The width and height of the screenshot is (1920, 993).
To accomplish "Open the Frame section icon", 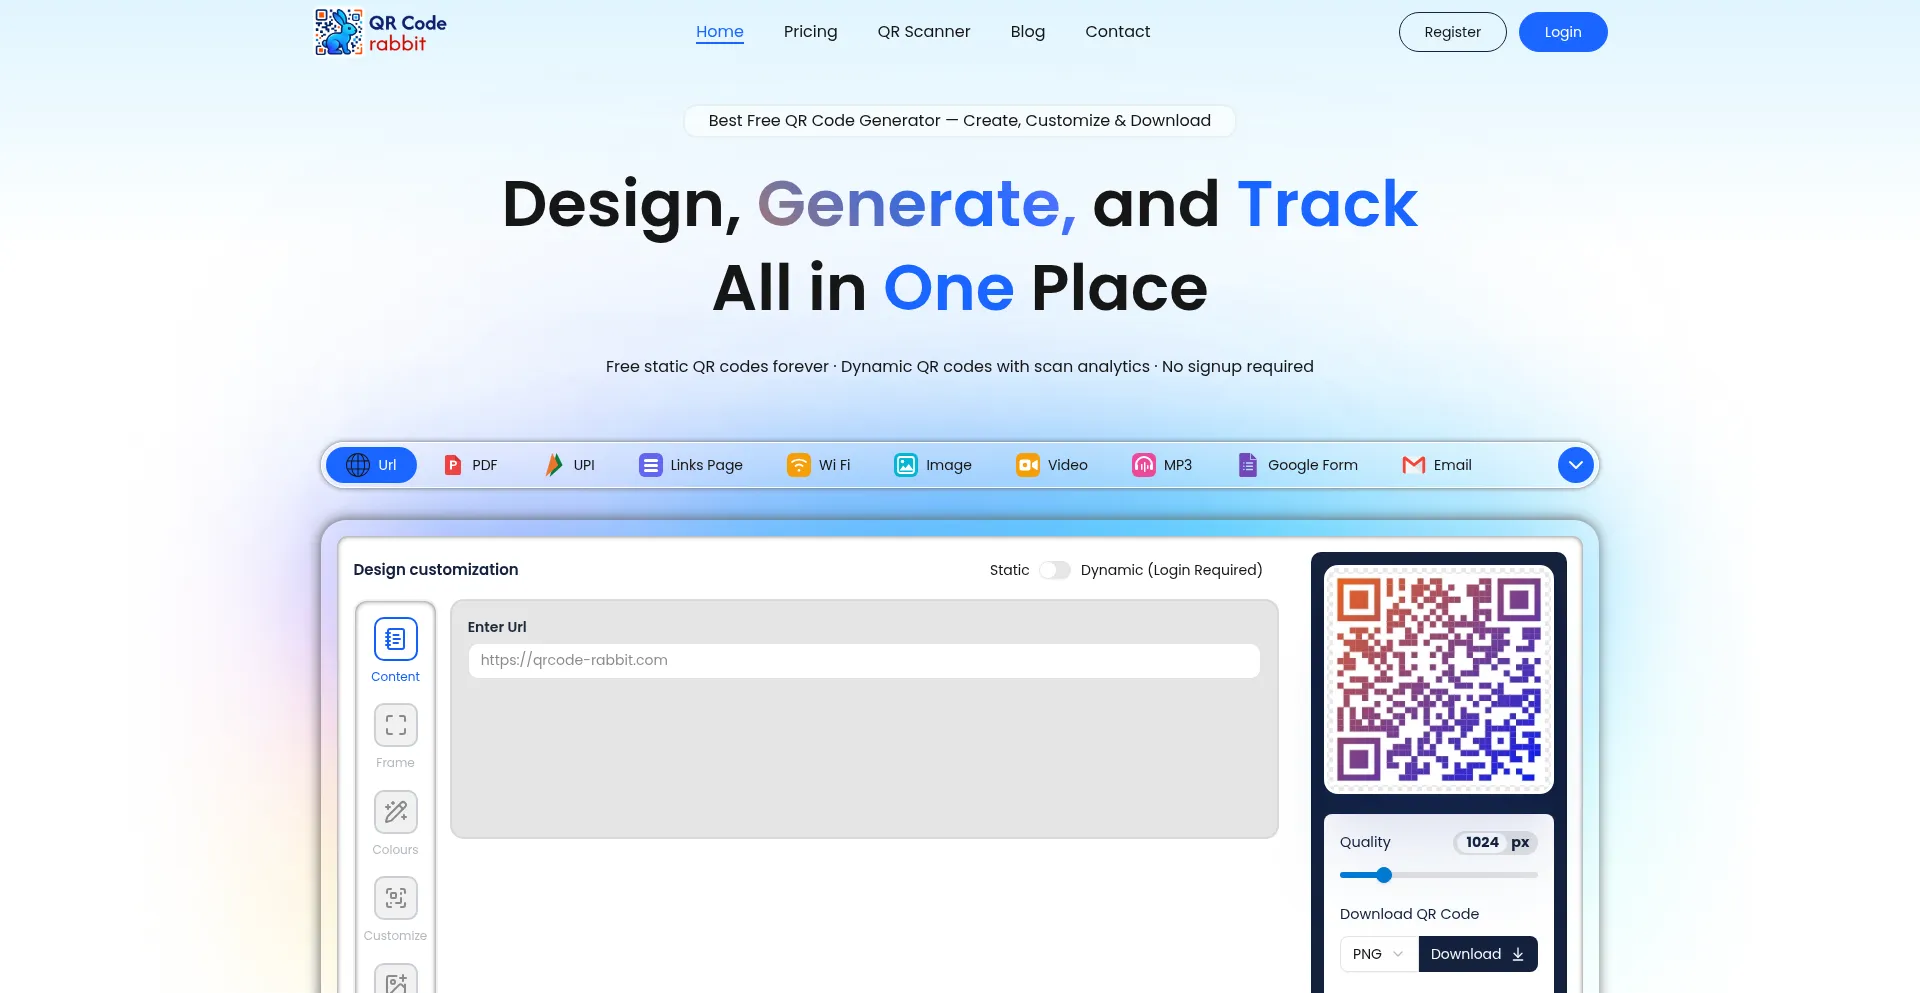I will [x=396, y=725].
